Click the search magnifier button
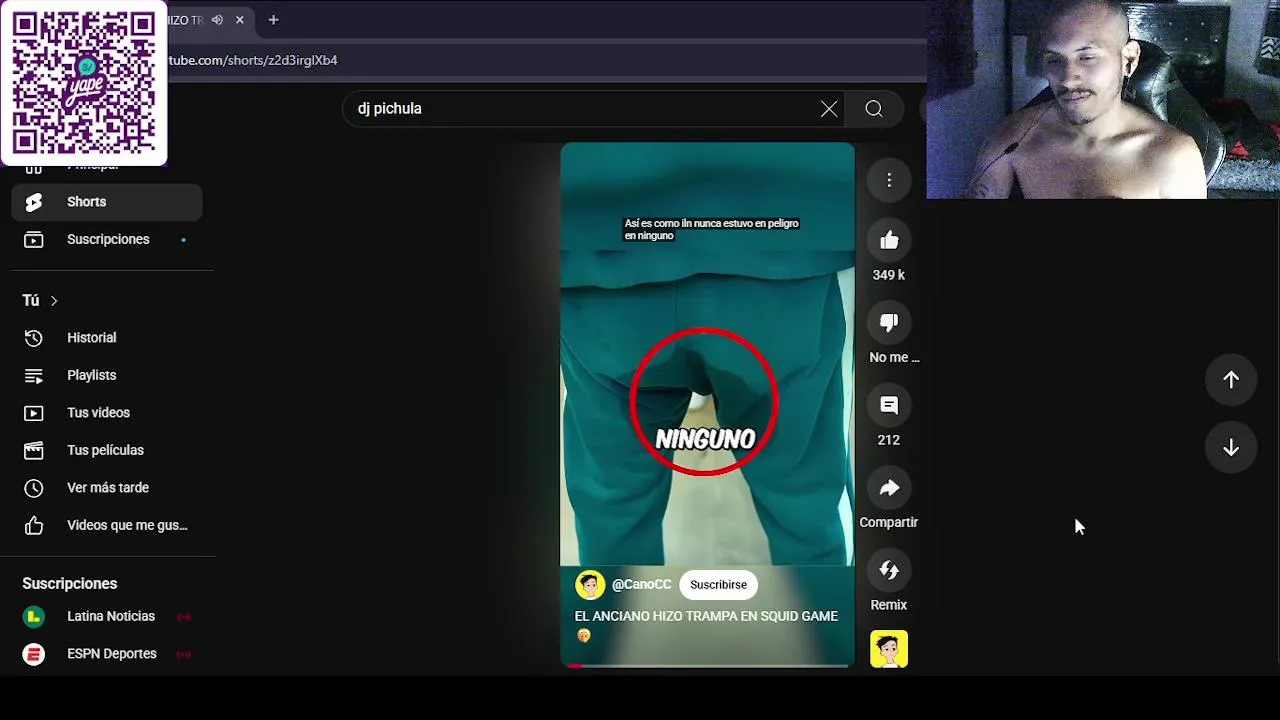Viewport: 1280px width, 720px height. [x=874, y=109]
